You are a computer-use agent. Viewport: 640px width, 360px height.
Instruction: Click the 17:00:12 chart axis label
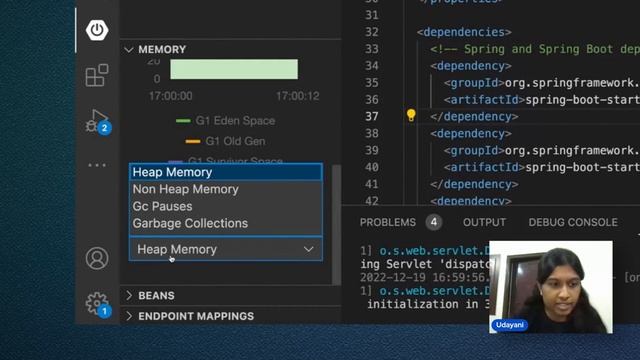298,96
